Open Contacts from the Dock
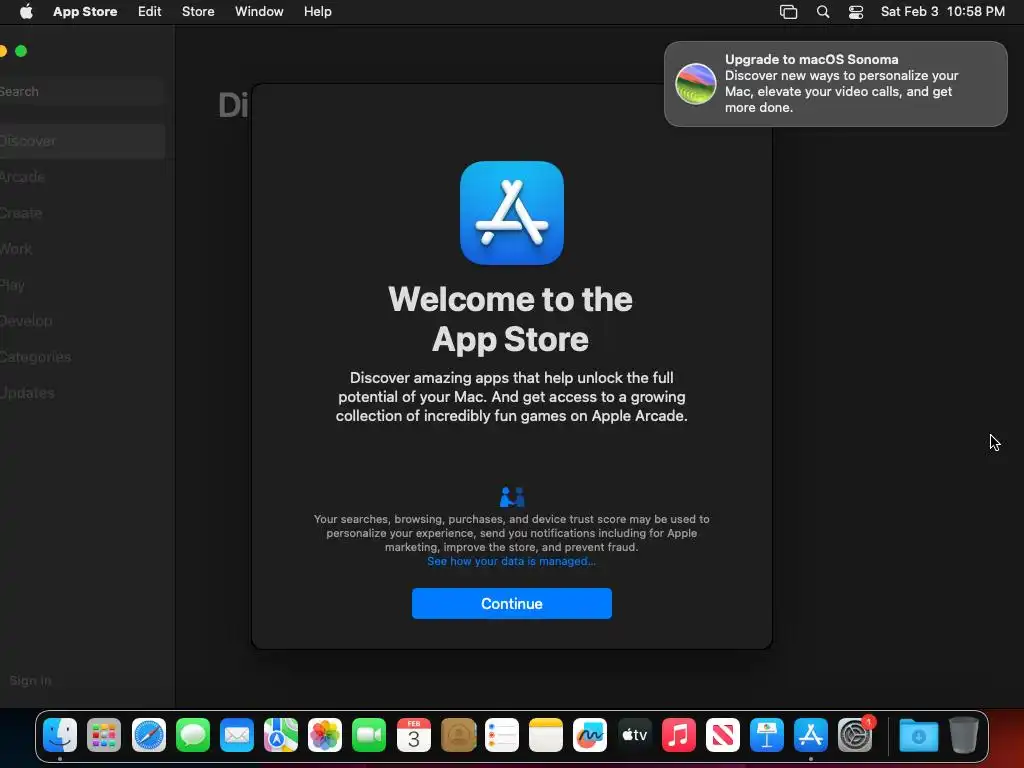The width and height of the screenshot is (1024, 768). (x=458, y=735)
